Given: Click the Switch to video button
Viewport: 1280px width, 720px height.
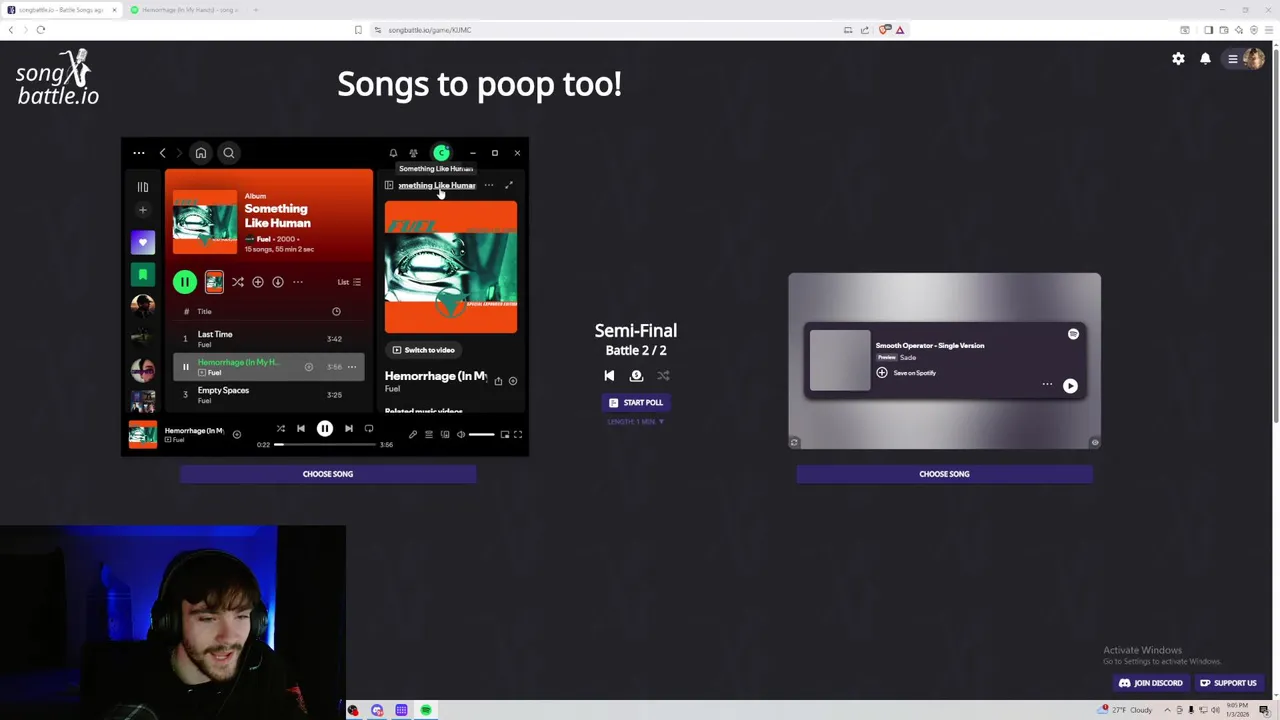Looking at the screenshot, I should tap(423, 350).
